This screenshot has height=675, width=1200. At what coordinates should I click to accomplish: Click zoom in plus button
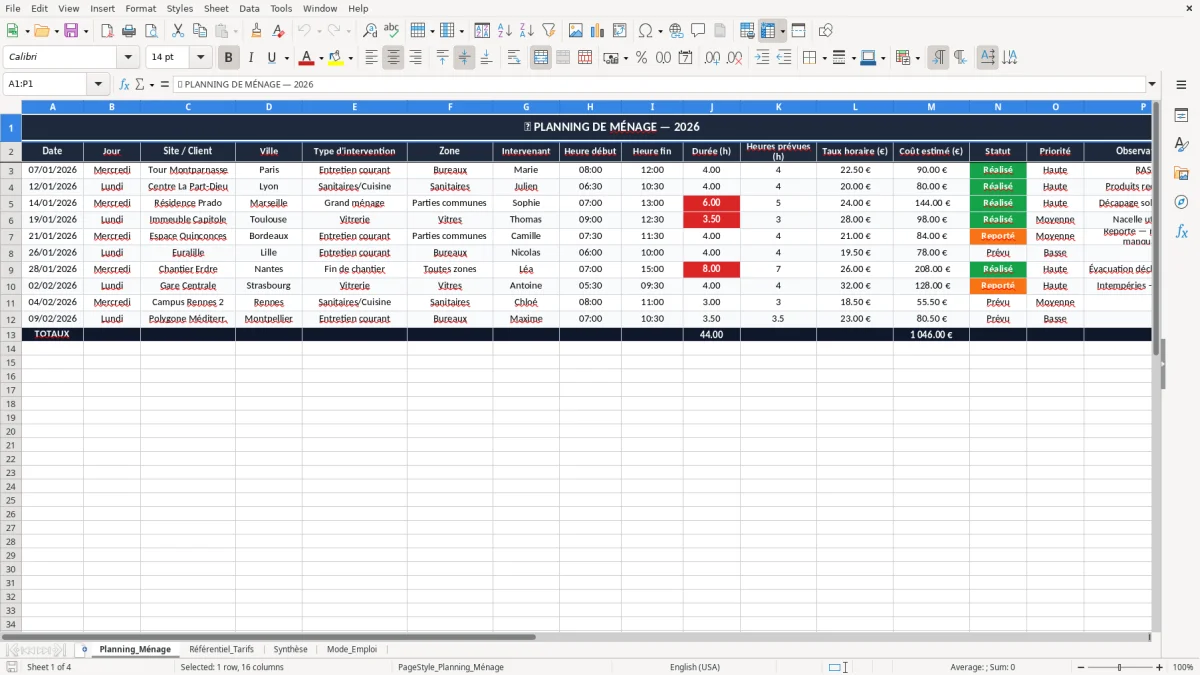point(1160,667)
